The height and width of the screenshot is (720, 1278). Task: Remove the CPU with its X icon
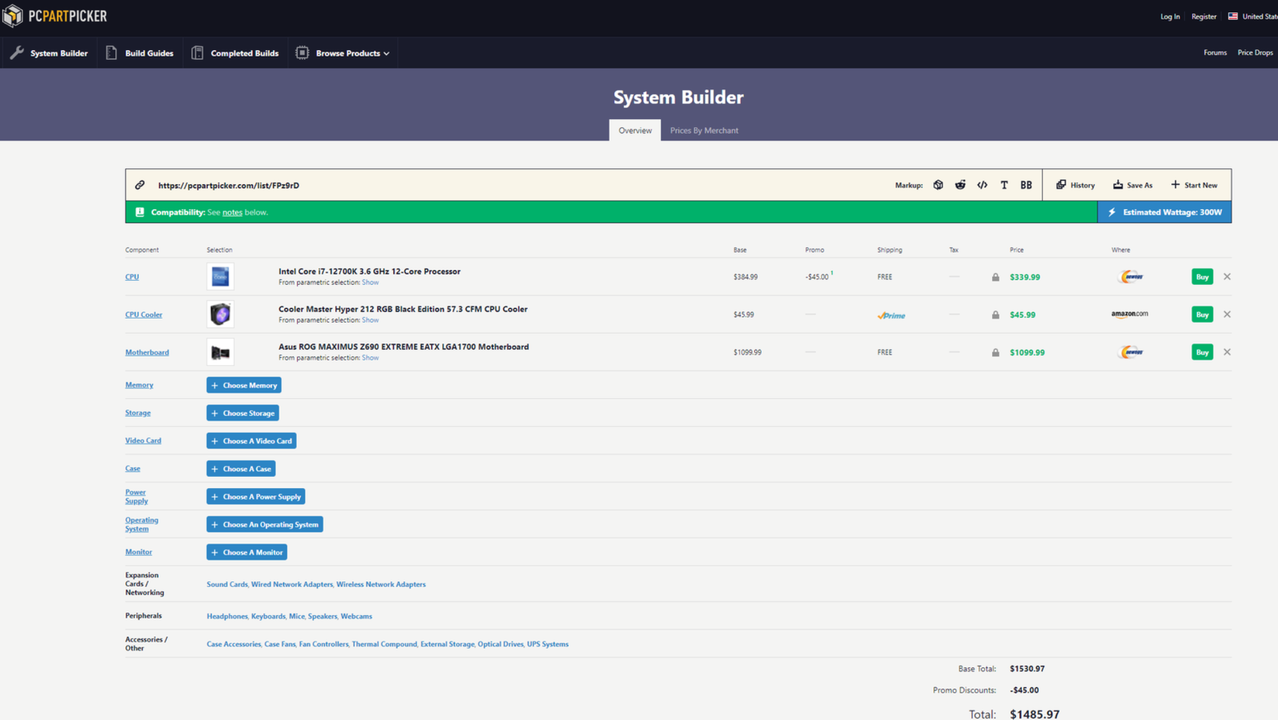point(1227,277)
